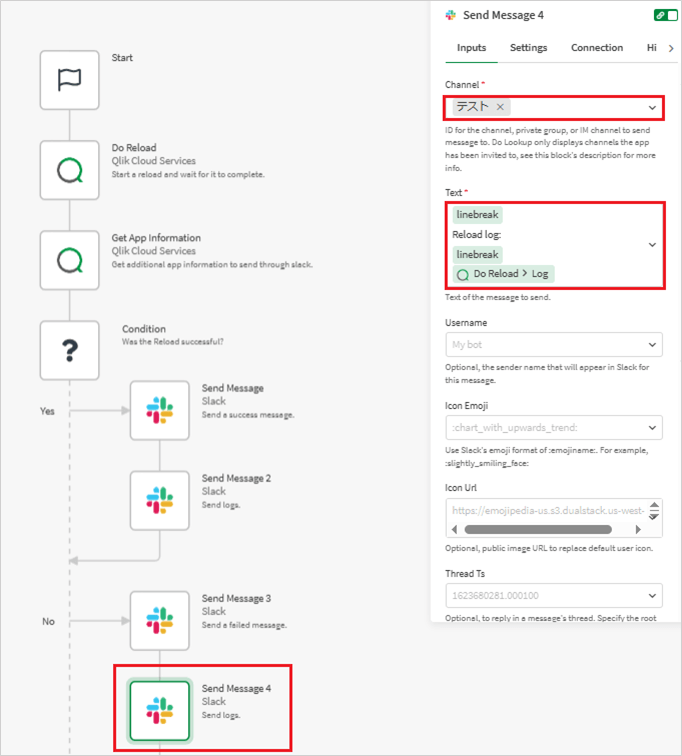Toggle the green block enable switch

664,15
